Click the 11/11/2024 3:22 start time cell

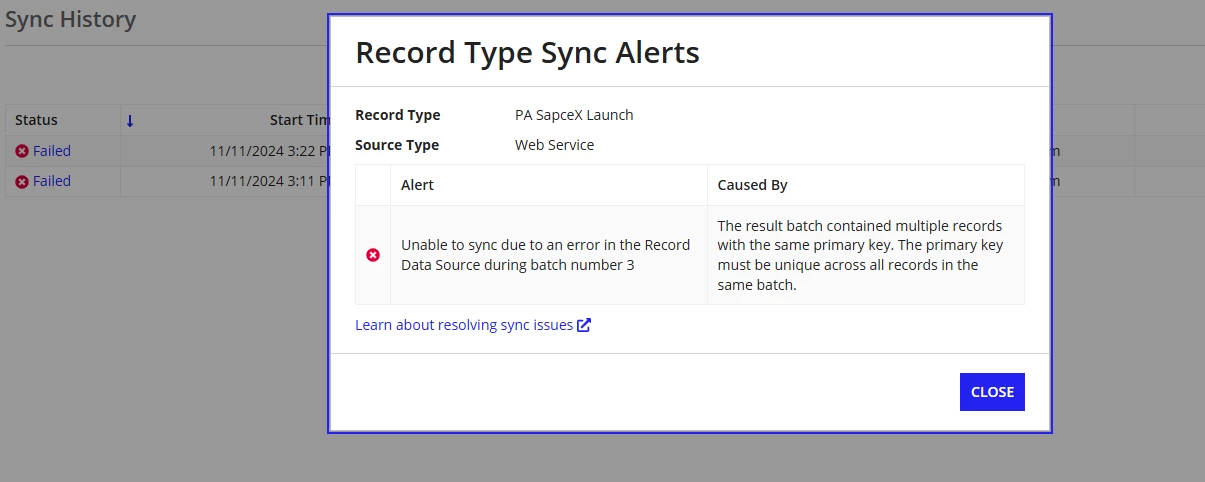[x=268, y=151]
